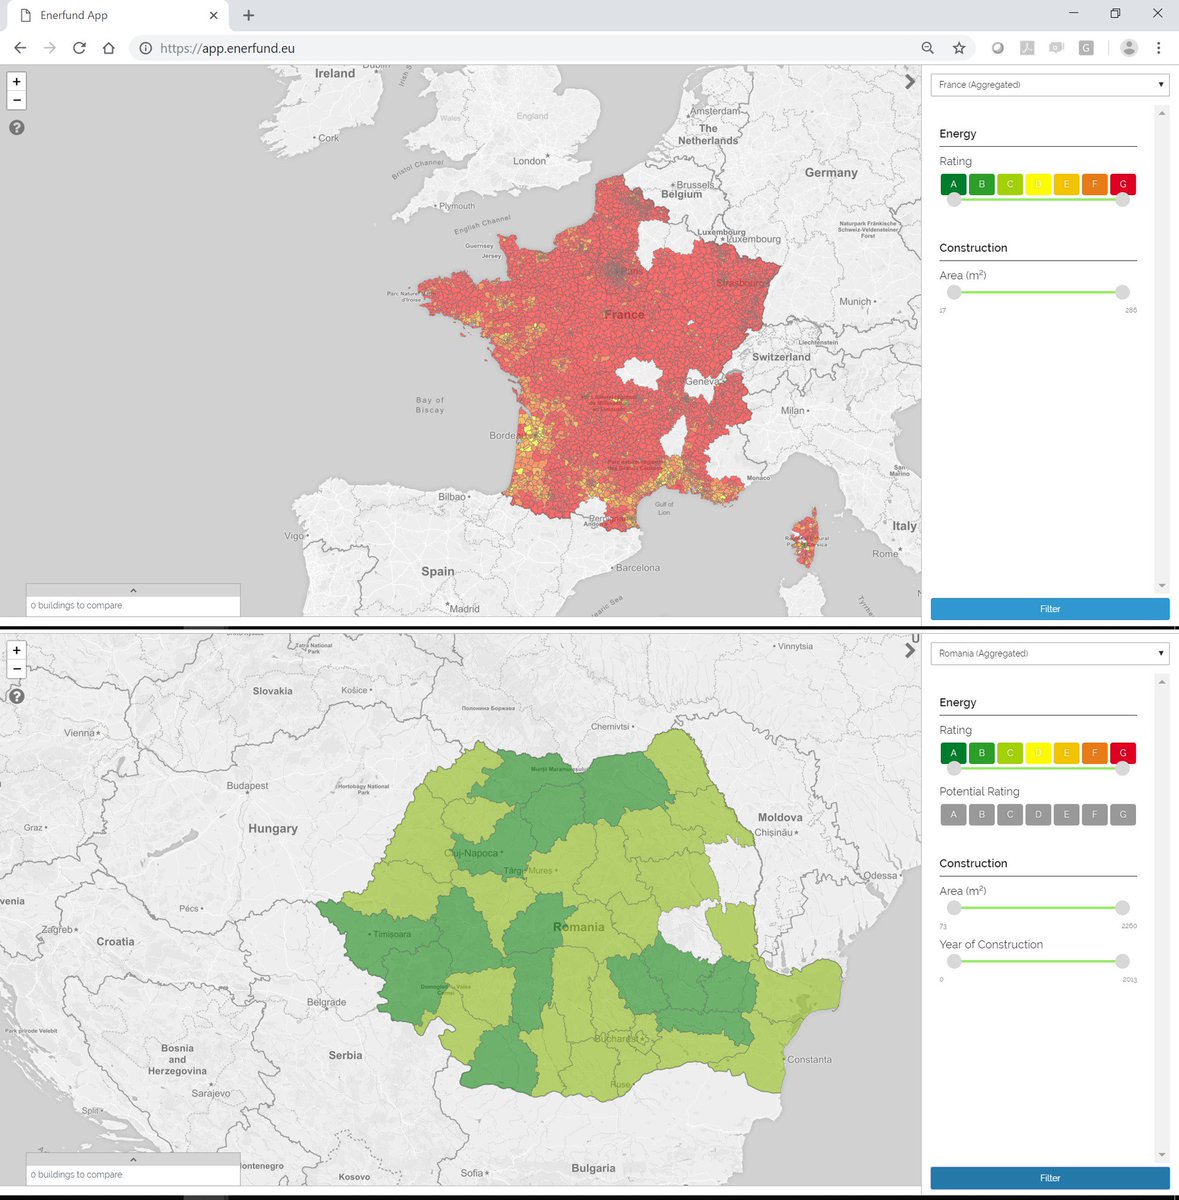The height and width of the screenshot is (1200, 1179).
Task: Toggle rating C in France panel
Action: pos(1010,184)
